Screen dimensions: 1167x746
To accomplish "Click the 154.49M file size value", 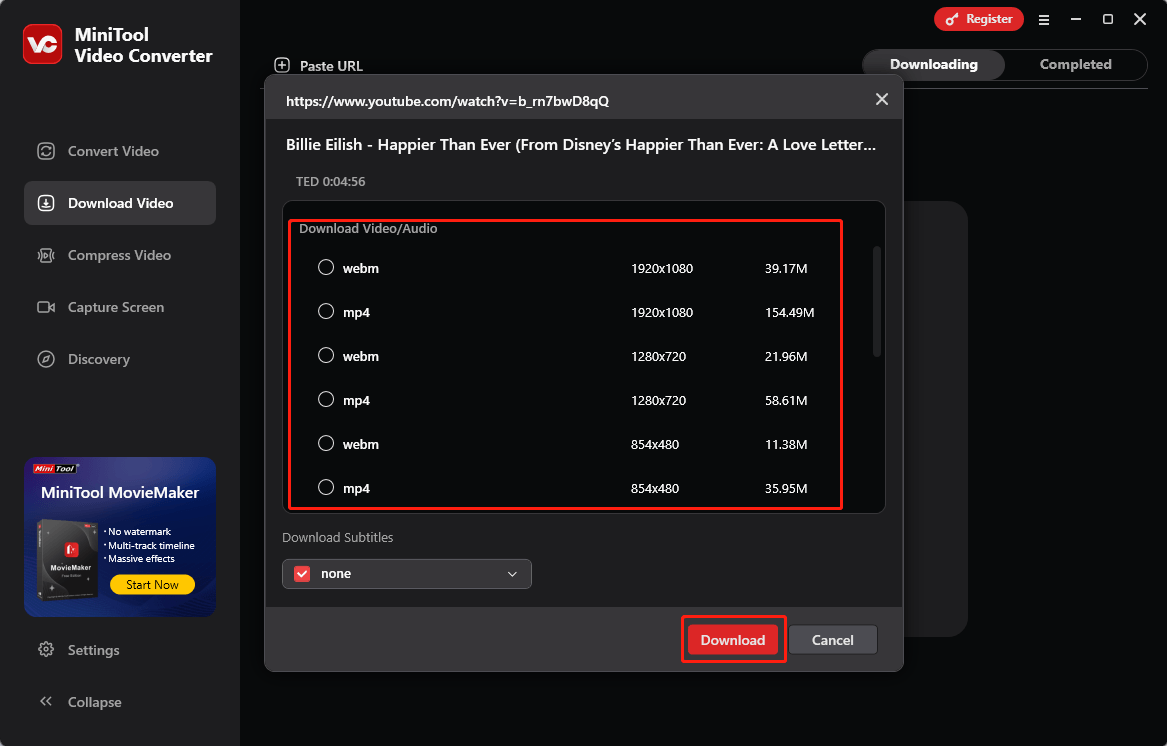I will click(x=790, y=312).
